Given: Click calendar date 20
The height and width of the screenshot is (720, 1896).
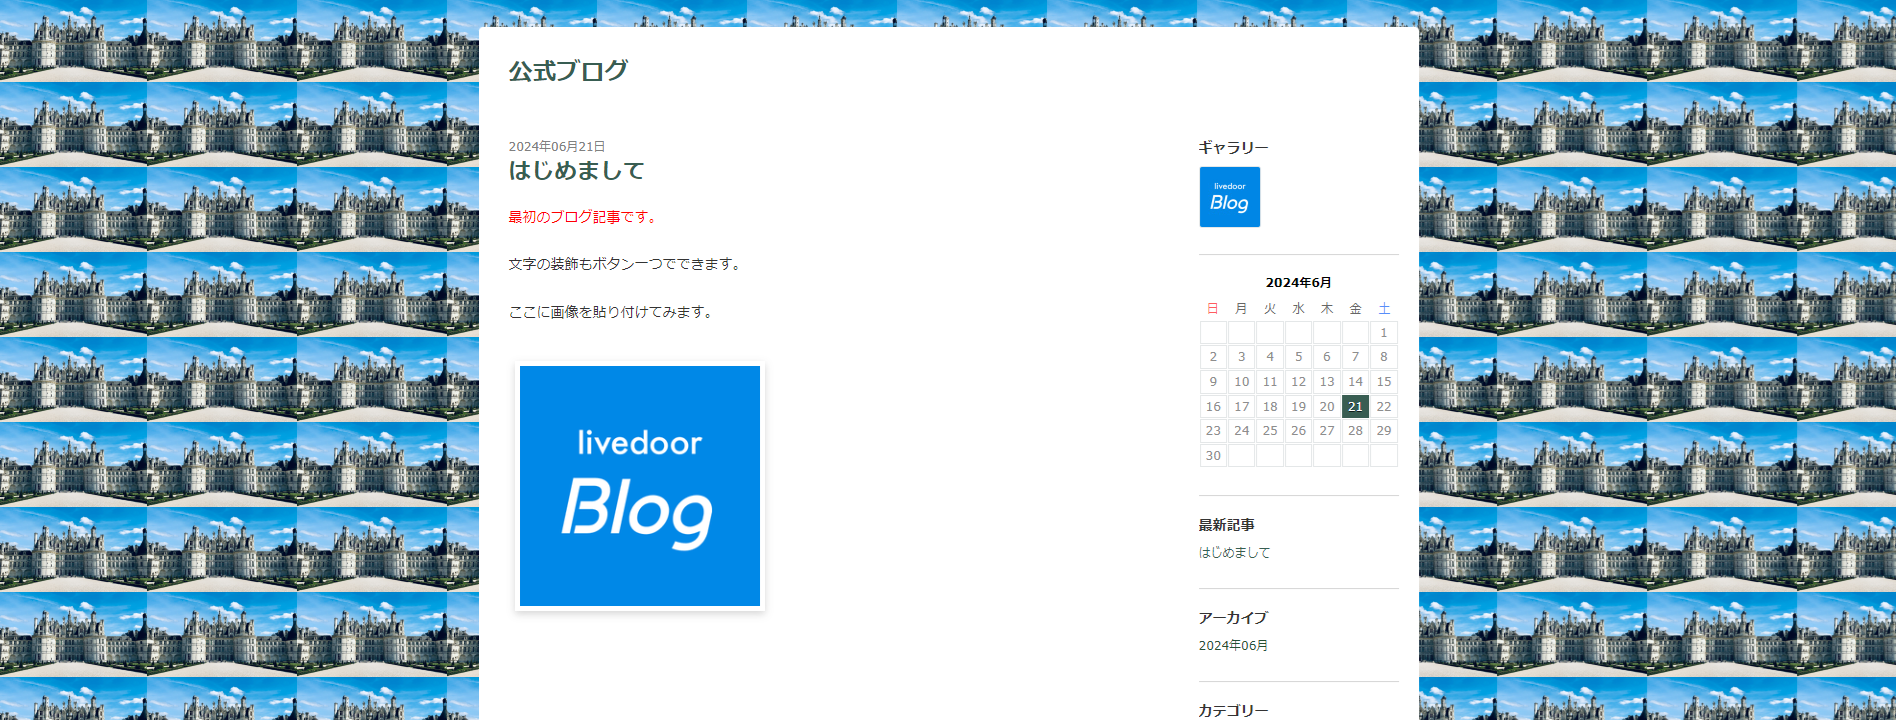Looking at the screenshot, I should [1327, 406].
